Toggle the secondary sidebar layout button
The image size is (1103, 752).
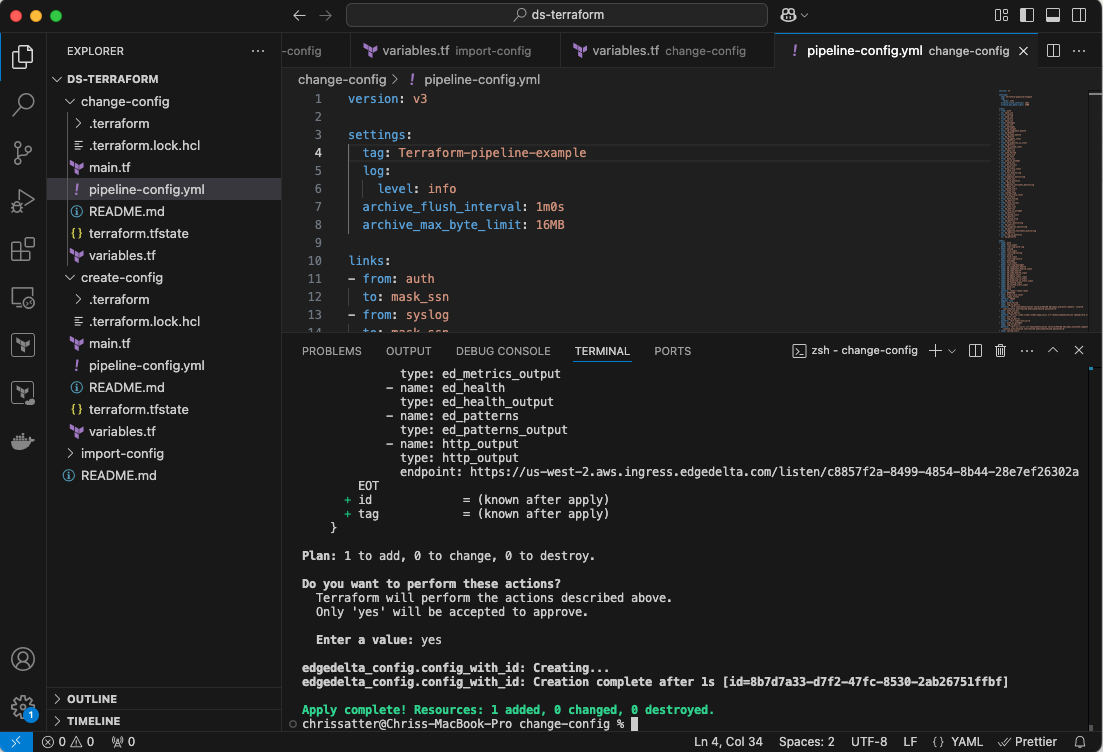tap(1079, 15)
